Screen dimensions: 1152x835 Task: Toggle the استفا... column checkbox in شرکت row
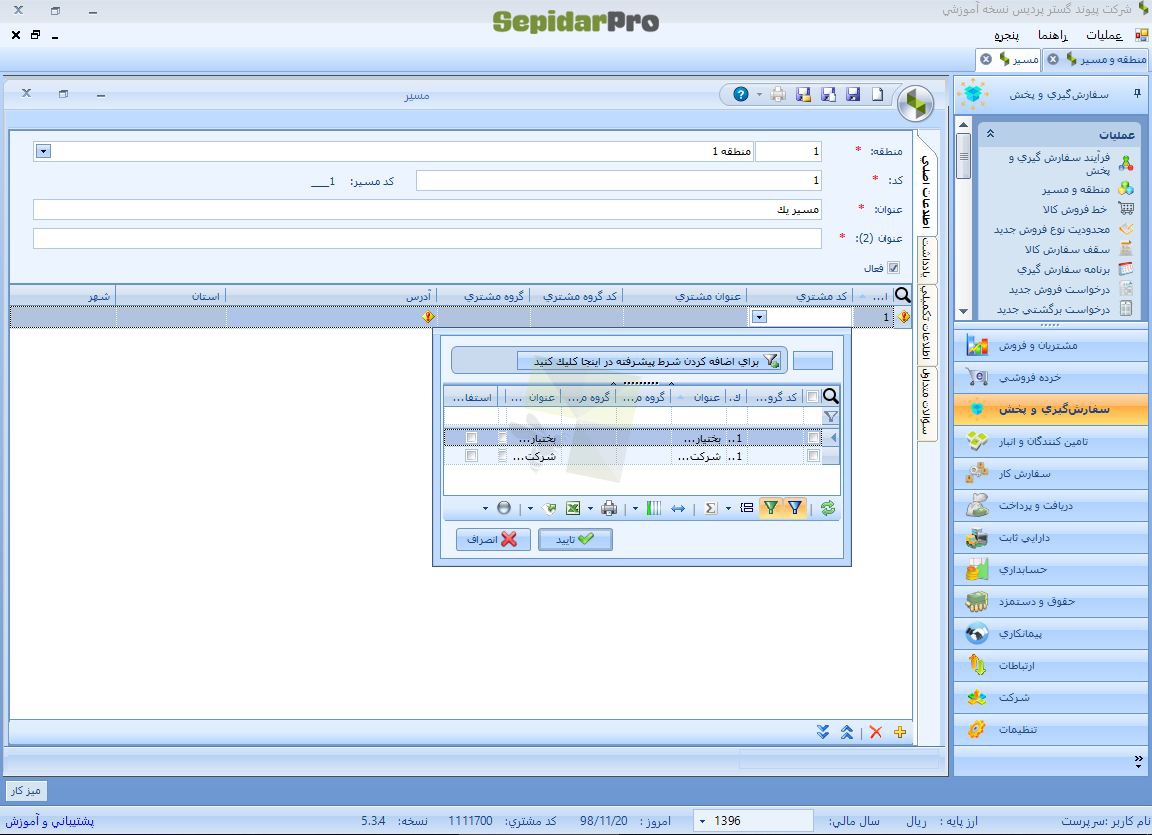point(472,456)
